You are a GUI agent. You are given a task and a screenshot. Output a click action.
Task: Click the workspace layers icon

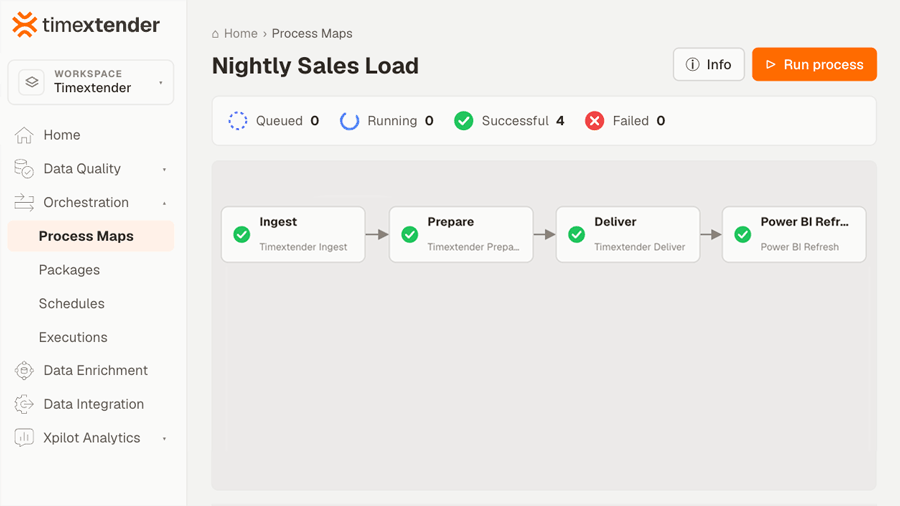point(32,82)
